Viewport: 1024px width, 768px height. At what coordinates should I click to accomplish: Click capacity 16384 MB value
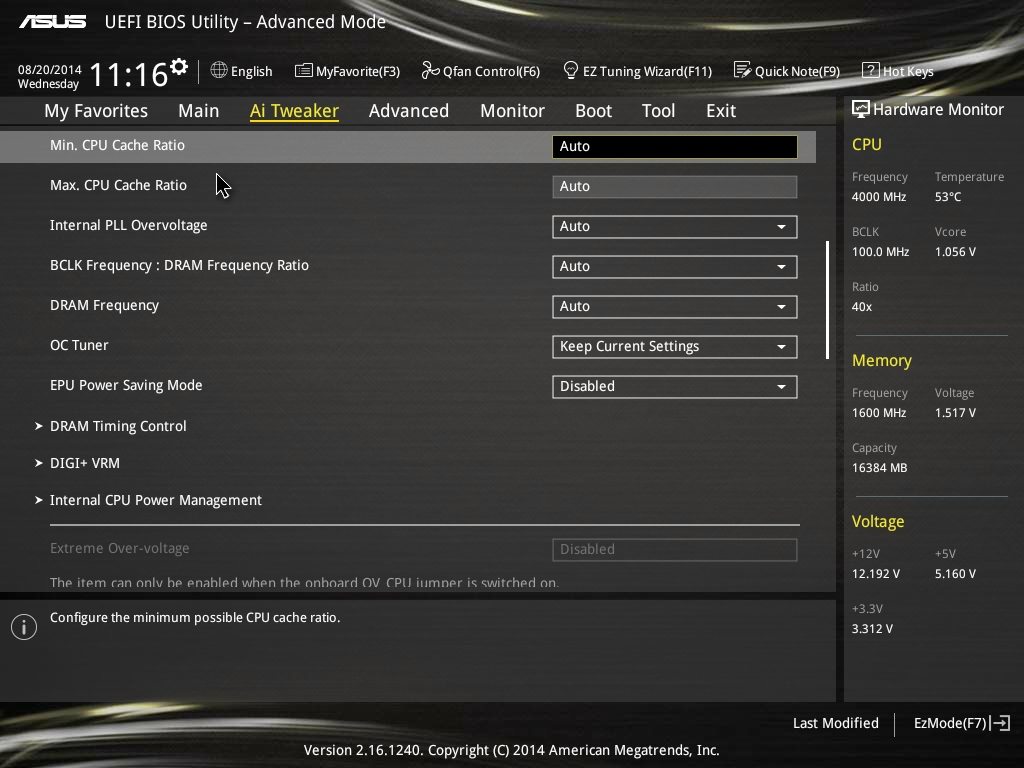coord(879,468)
